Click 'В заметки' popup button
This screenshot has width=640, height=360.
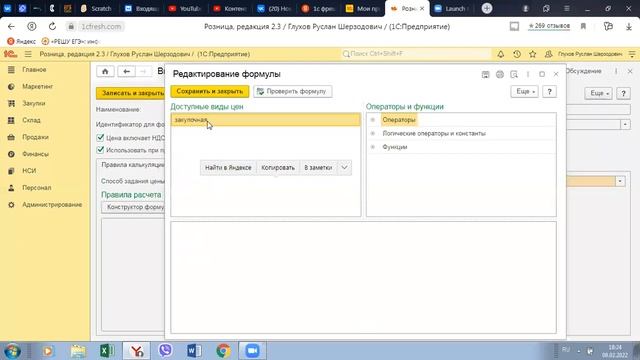(x=318, y=168)
